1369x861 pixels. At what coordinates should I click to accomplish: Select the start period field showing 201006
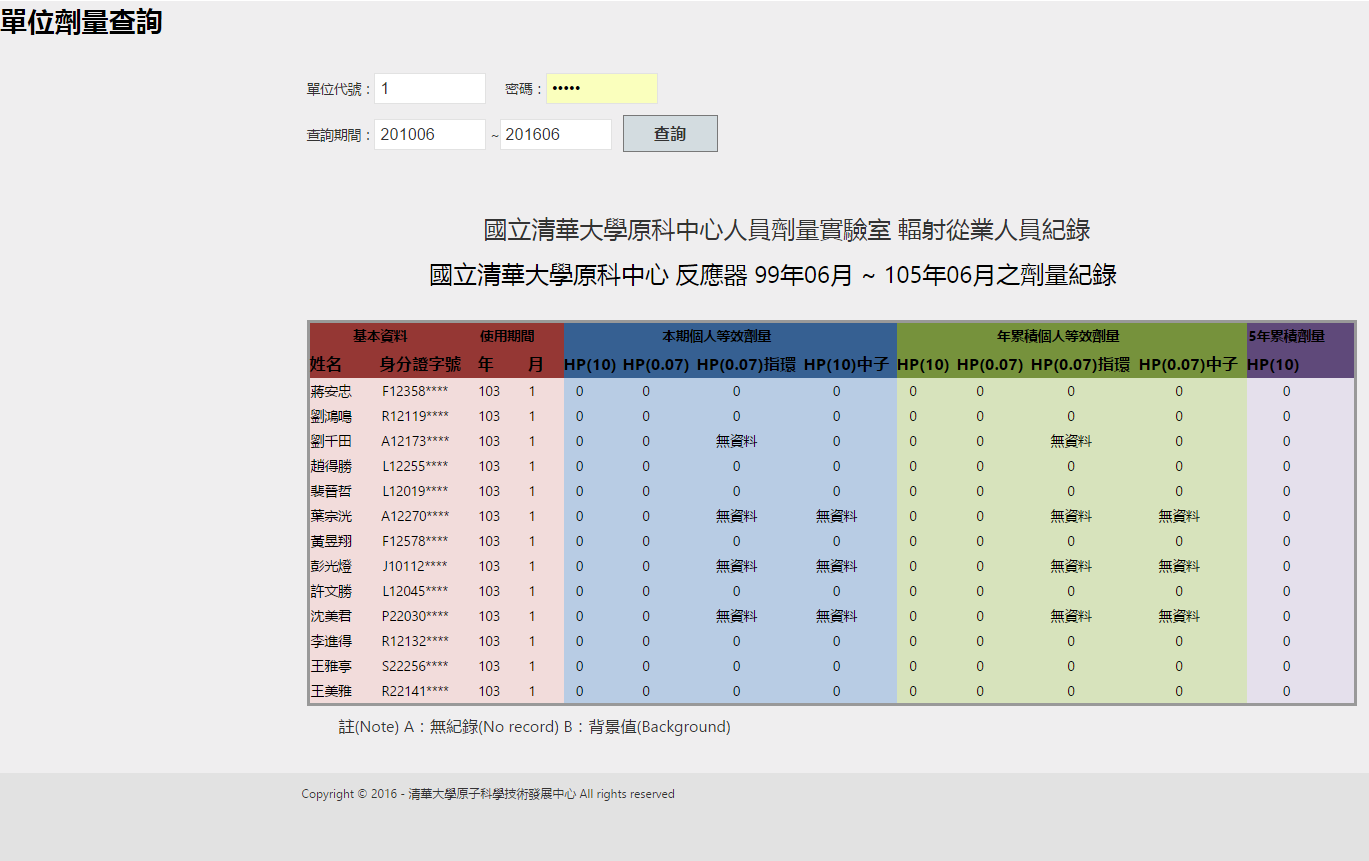coord(430,134)
